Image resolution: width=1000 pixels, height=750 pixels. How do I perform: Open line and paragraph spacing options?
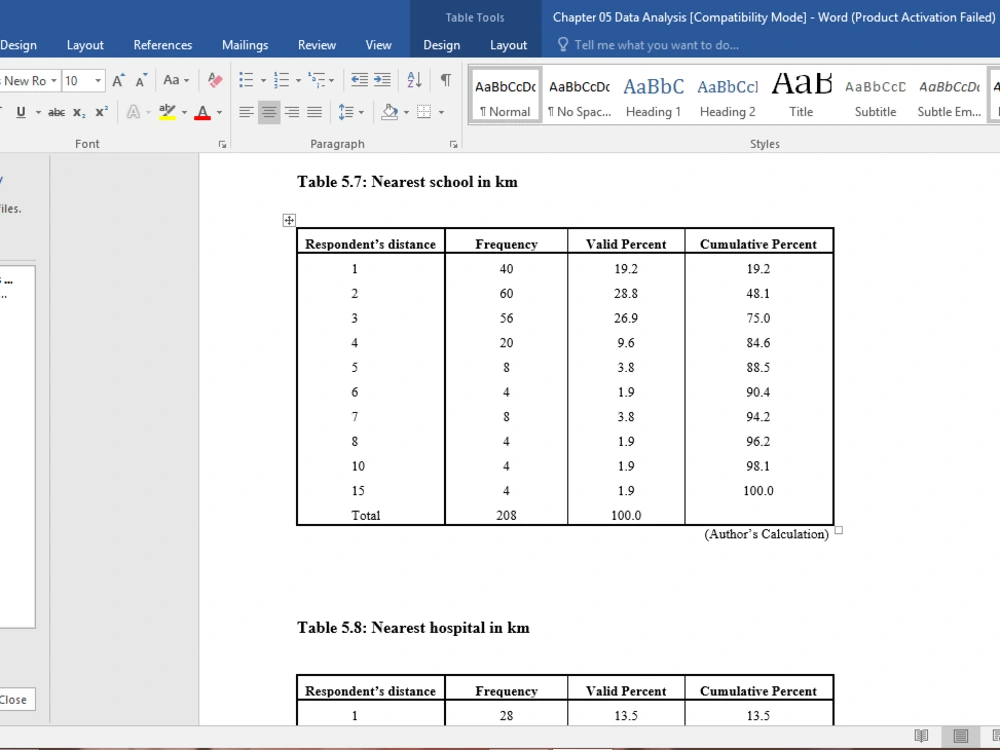tap(346, 112)
